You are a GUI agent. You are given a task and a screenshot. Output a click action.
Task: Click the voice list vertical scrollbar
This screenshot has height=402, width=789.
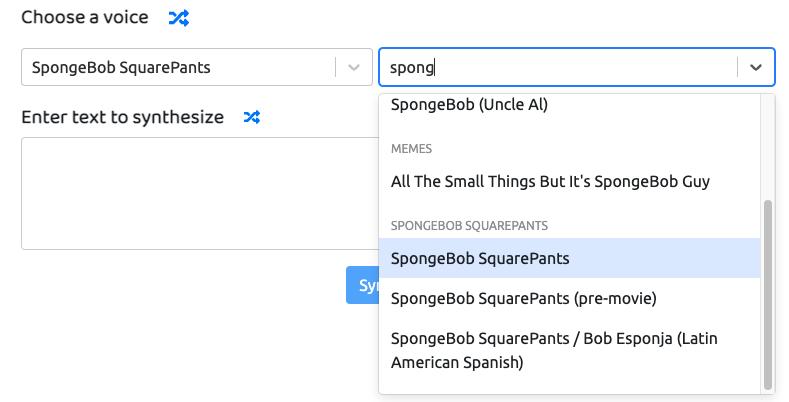(767, 294)
